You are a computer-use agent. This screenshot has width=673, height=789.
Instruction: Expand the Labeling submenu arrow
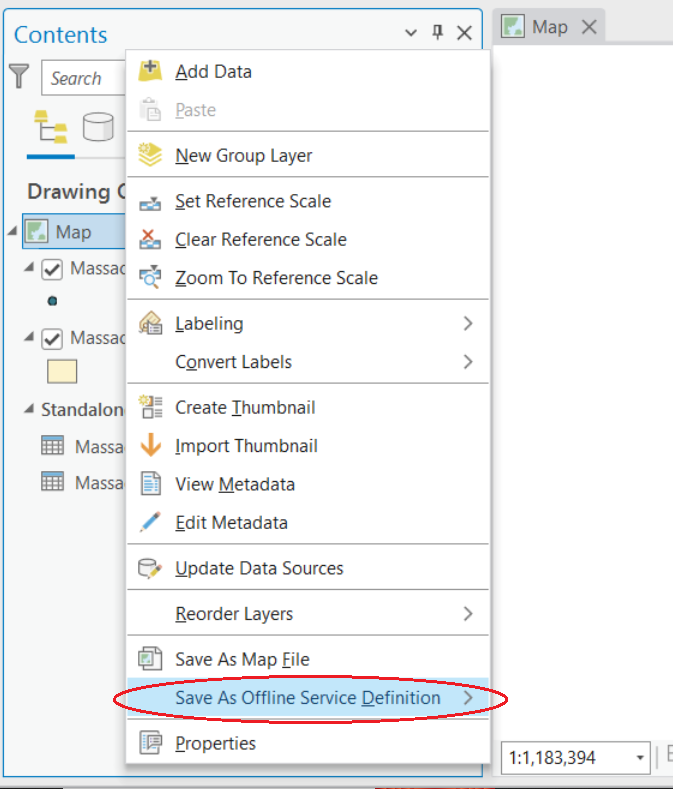pyautogui.click(x=467, y=323)
